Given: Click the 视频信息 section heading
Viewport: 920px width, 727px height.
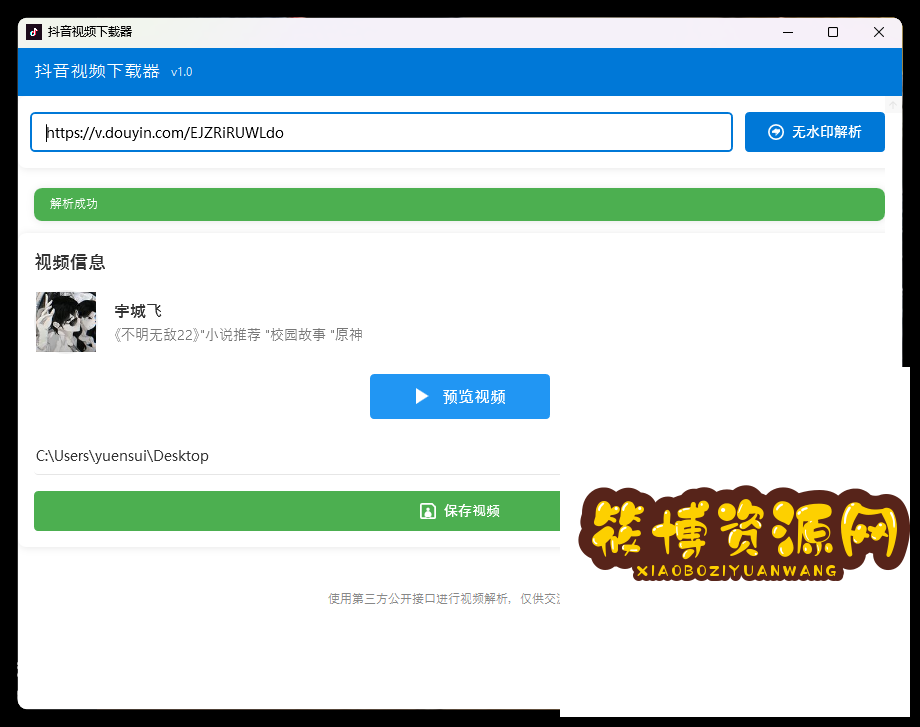Looking at the screenshot, I should pyautogui.click(x=70, y=262).
